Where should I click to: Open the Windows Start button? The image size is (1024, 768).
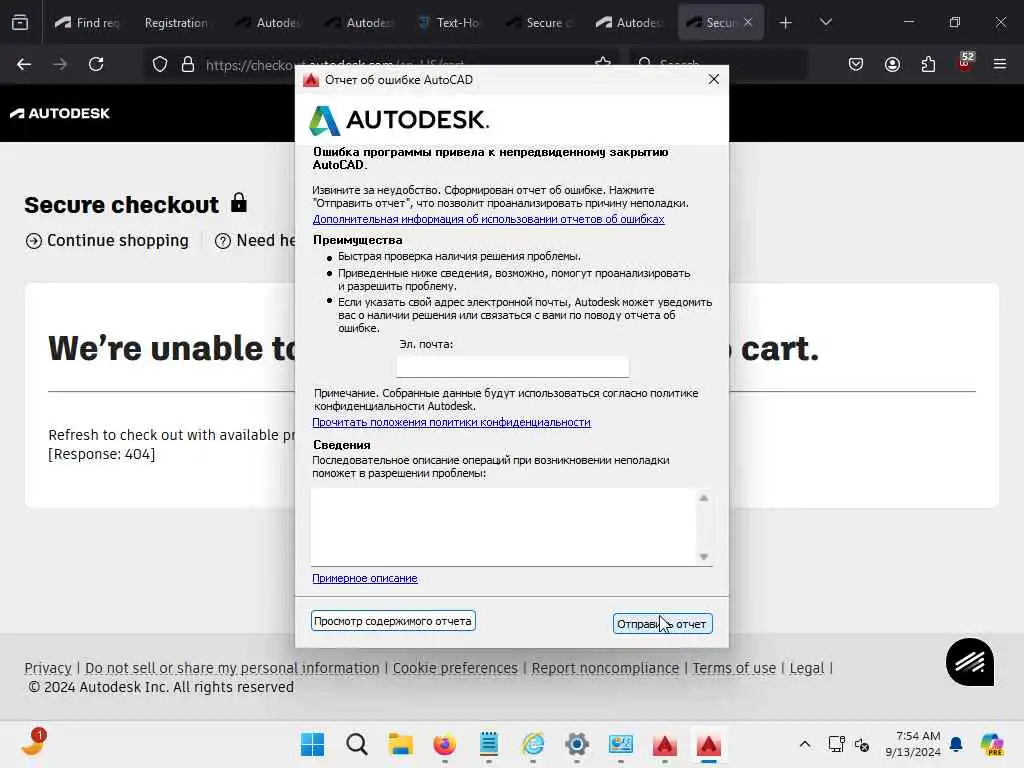click(x=312, y=744)
